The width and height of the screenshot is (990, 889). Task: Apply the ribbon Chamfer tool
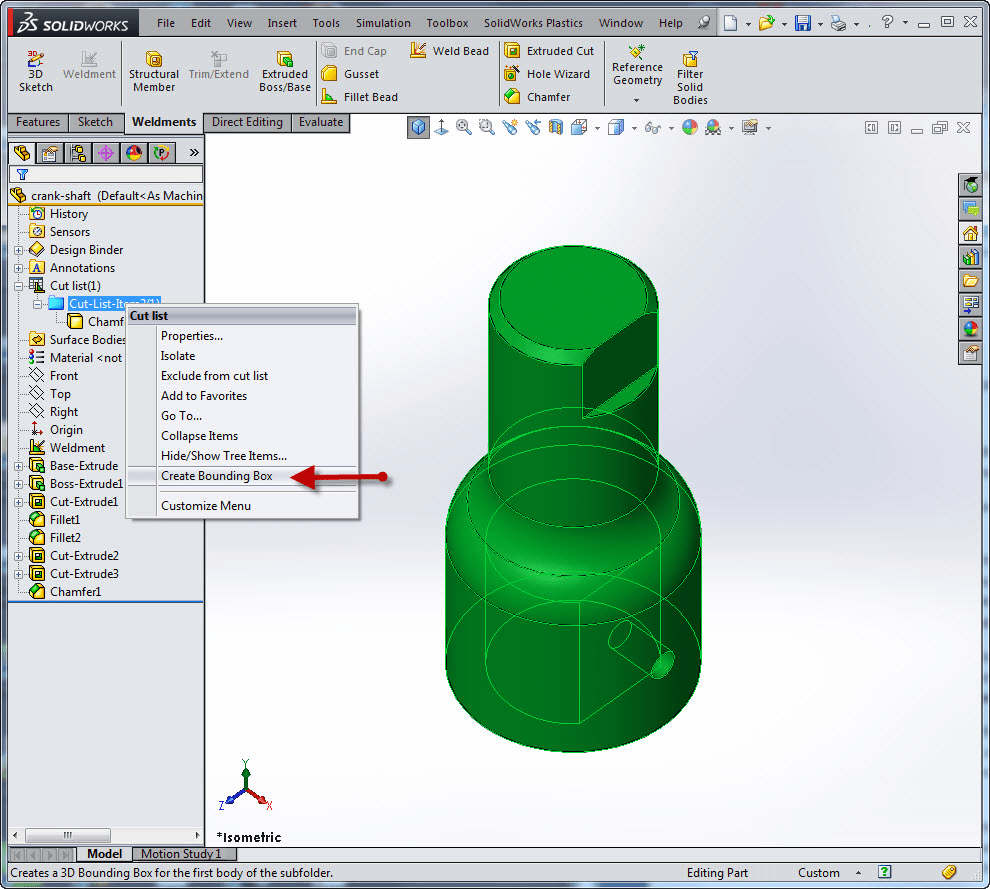point(537,97)
